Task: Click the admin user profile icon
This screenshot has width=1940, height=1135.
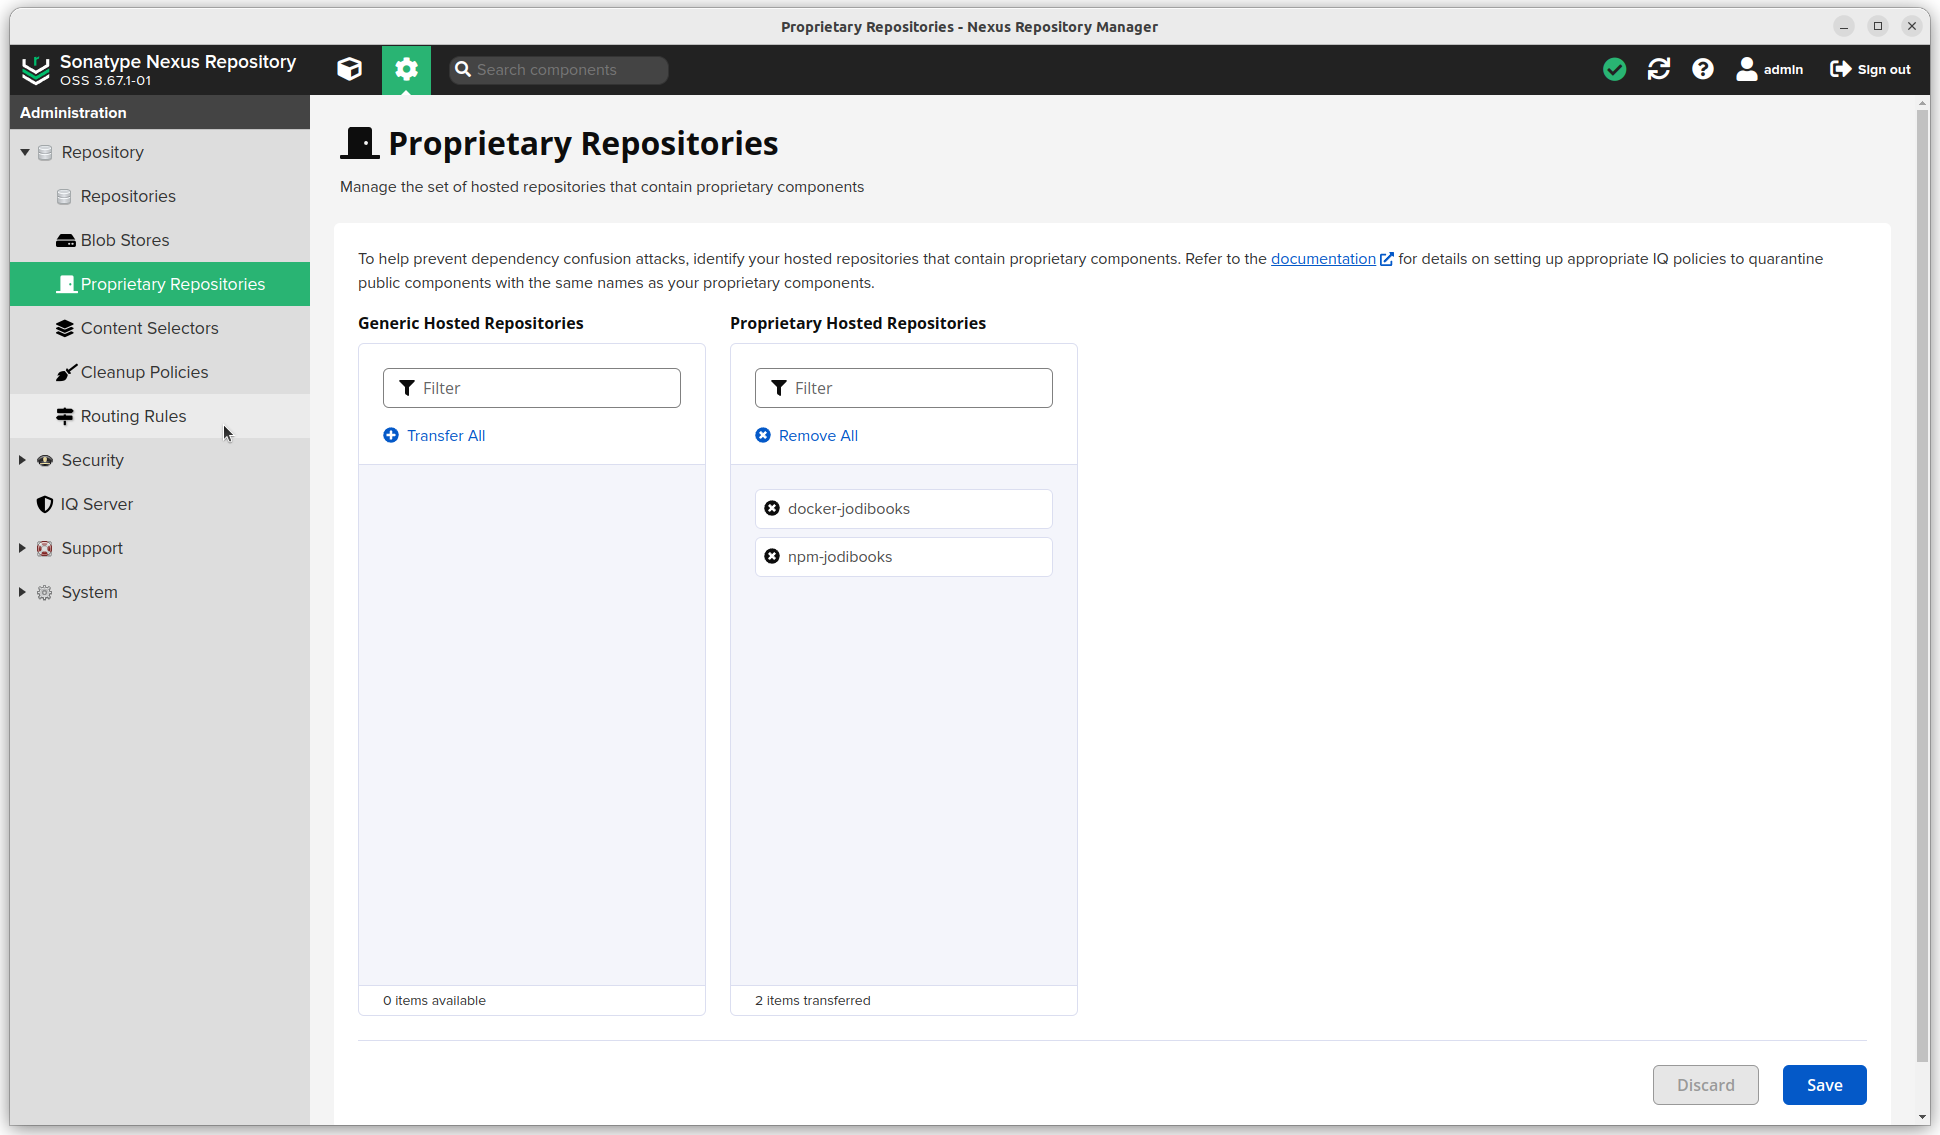Action: pyautogui.click(x=1747, y=69)
